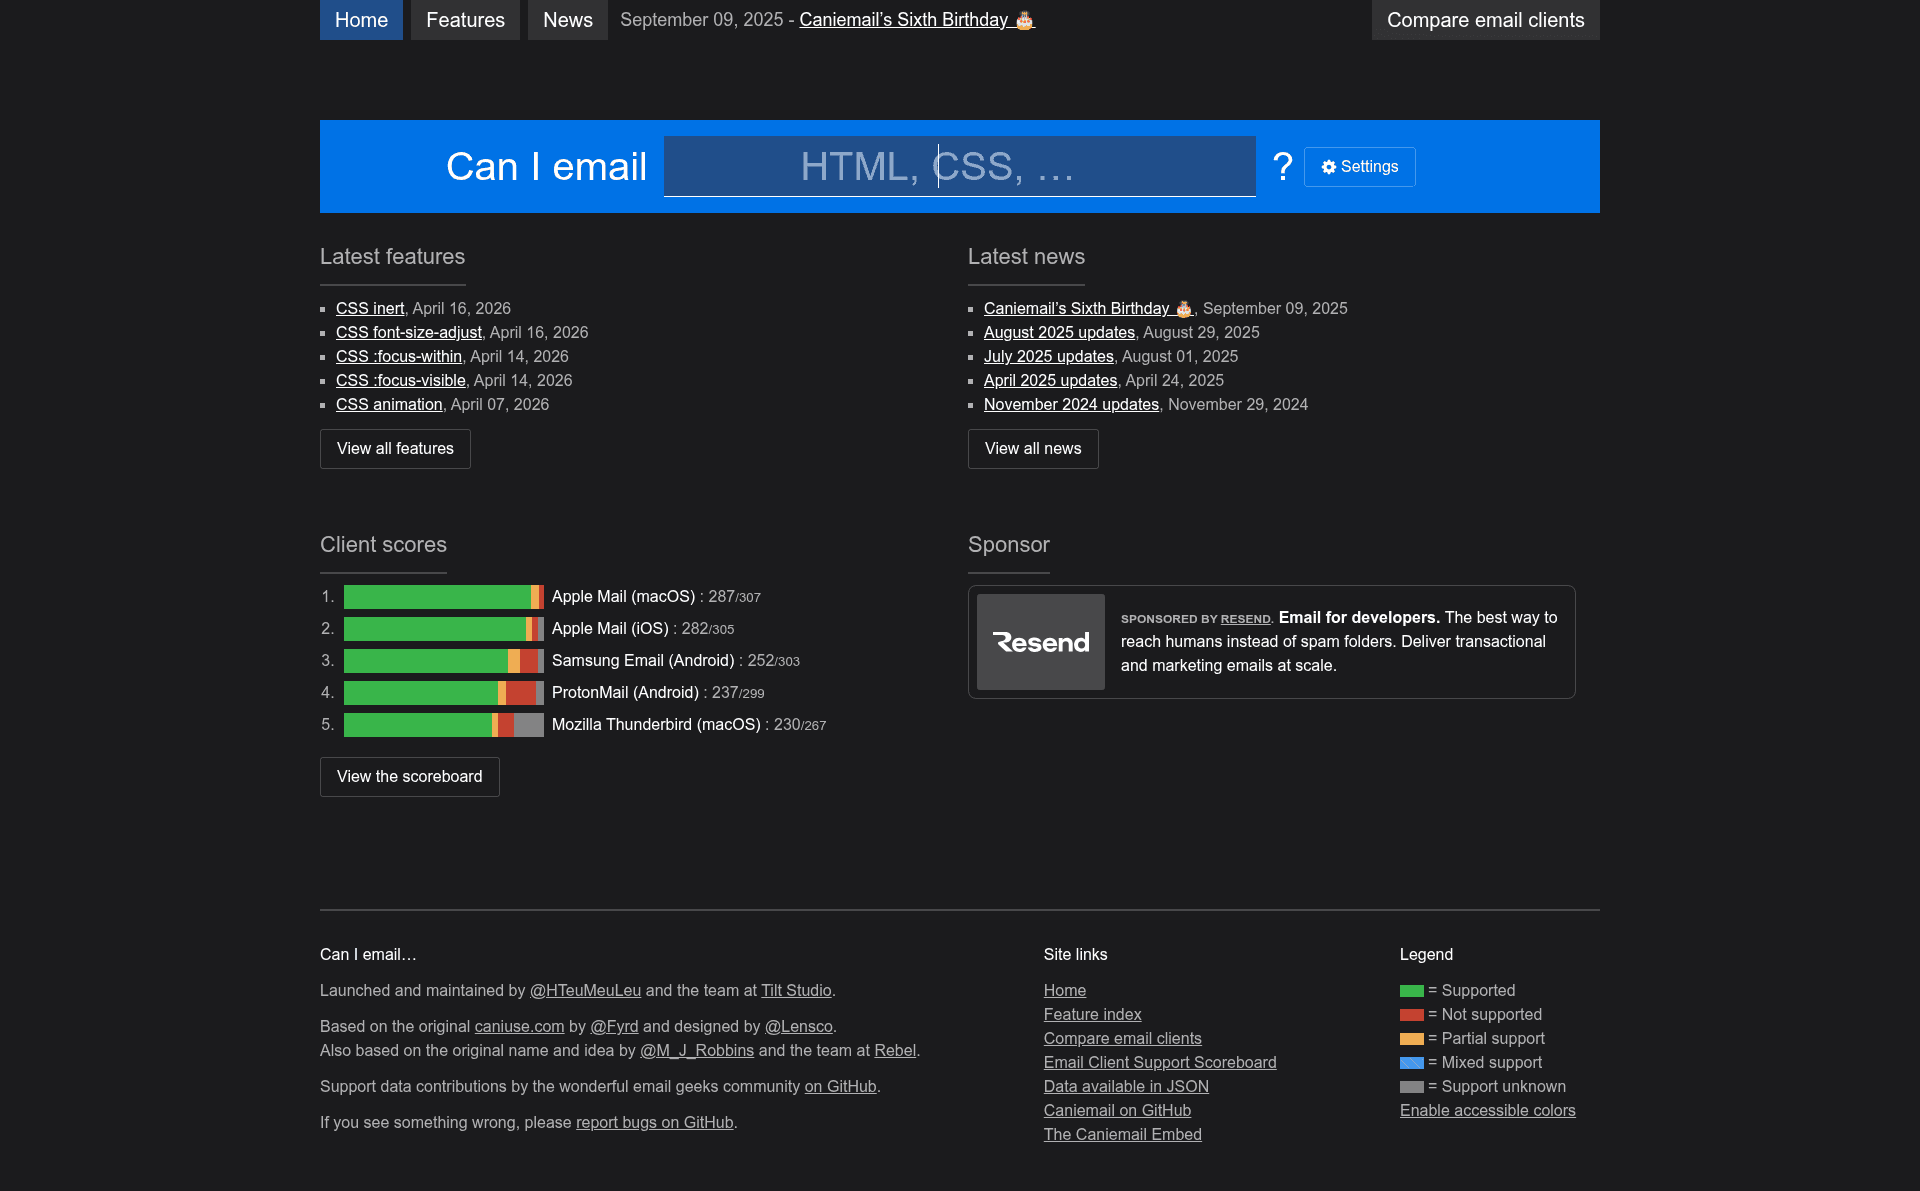This screenshot has width=1920, height=1191.
Task: Click the orange Partial support swatch
Action: [x=1411, y=1039]
